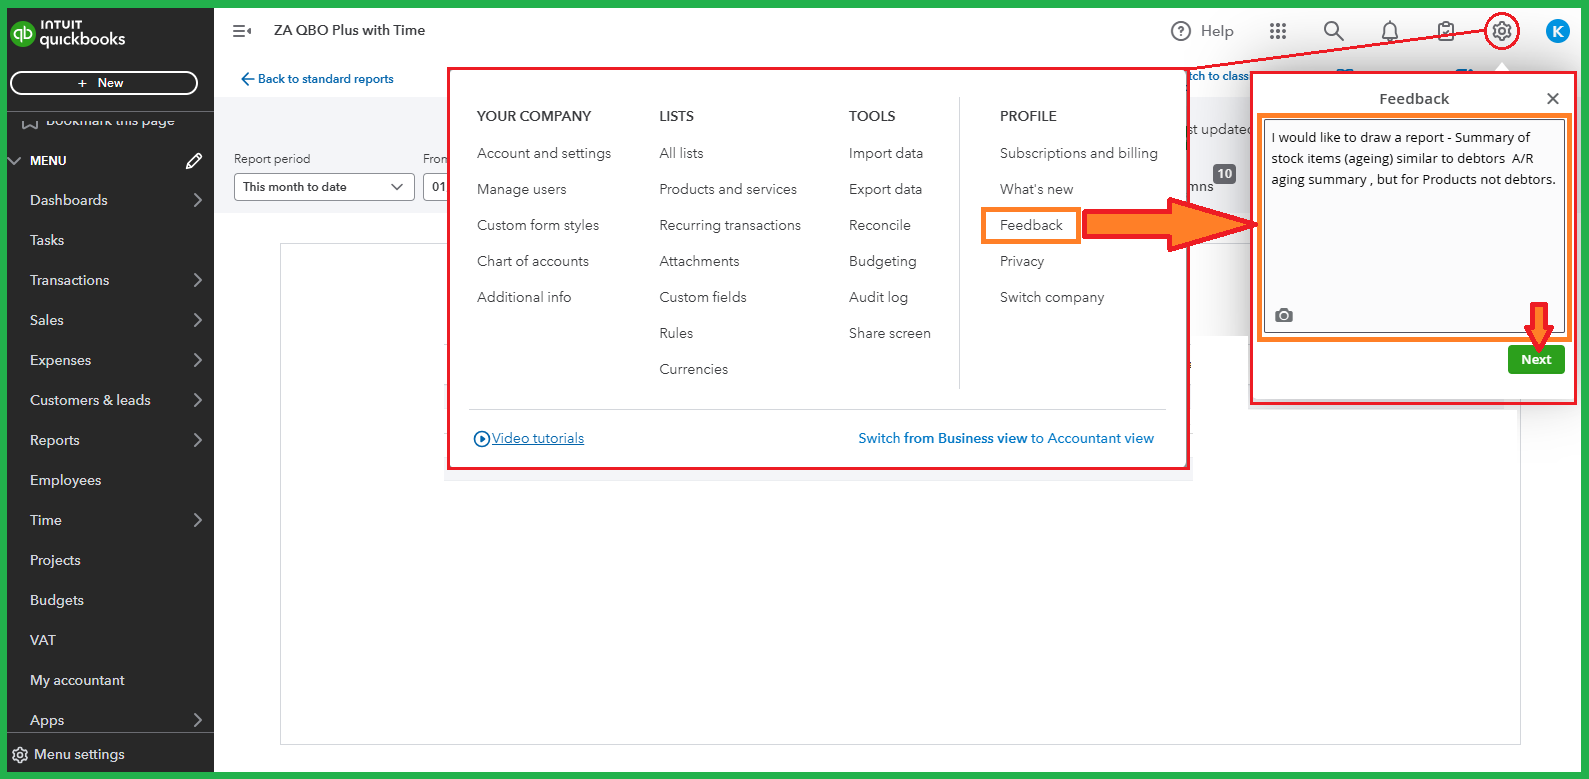
Task: Select Switch company
Action: (x=1052, y=297)
